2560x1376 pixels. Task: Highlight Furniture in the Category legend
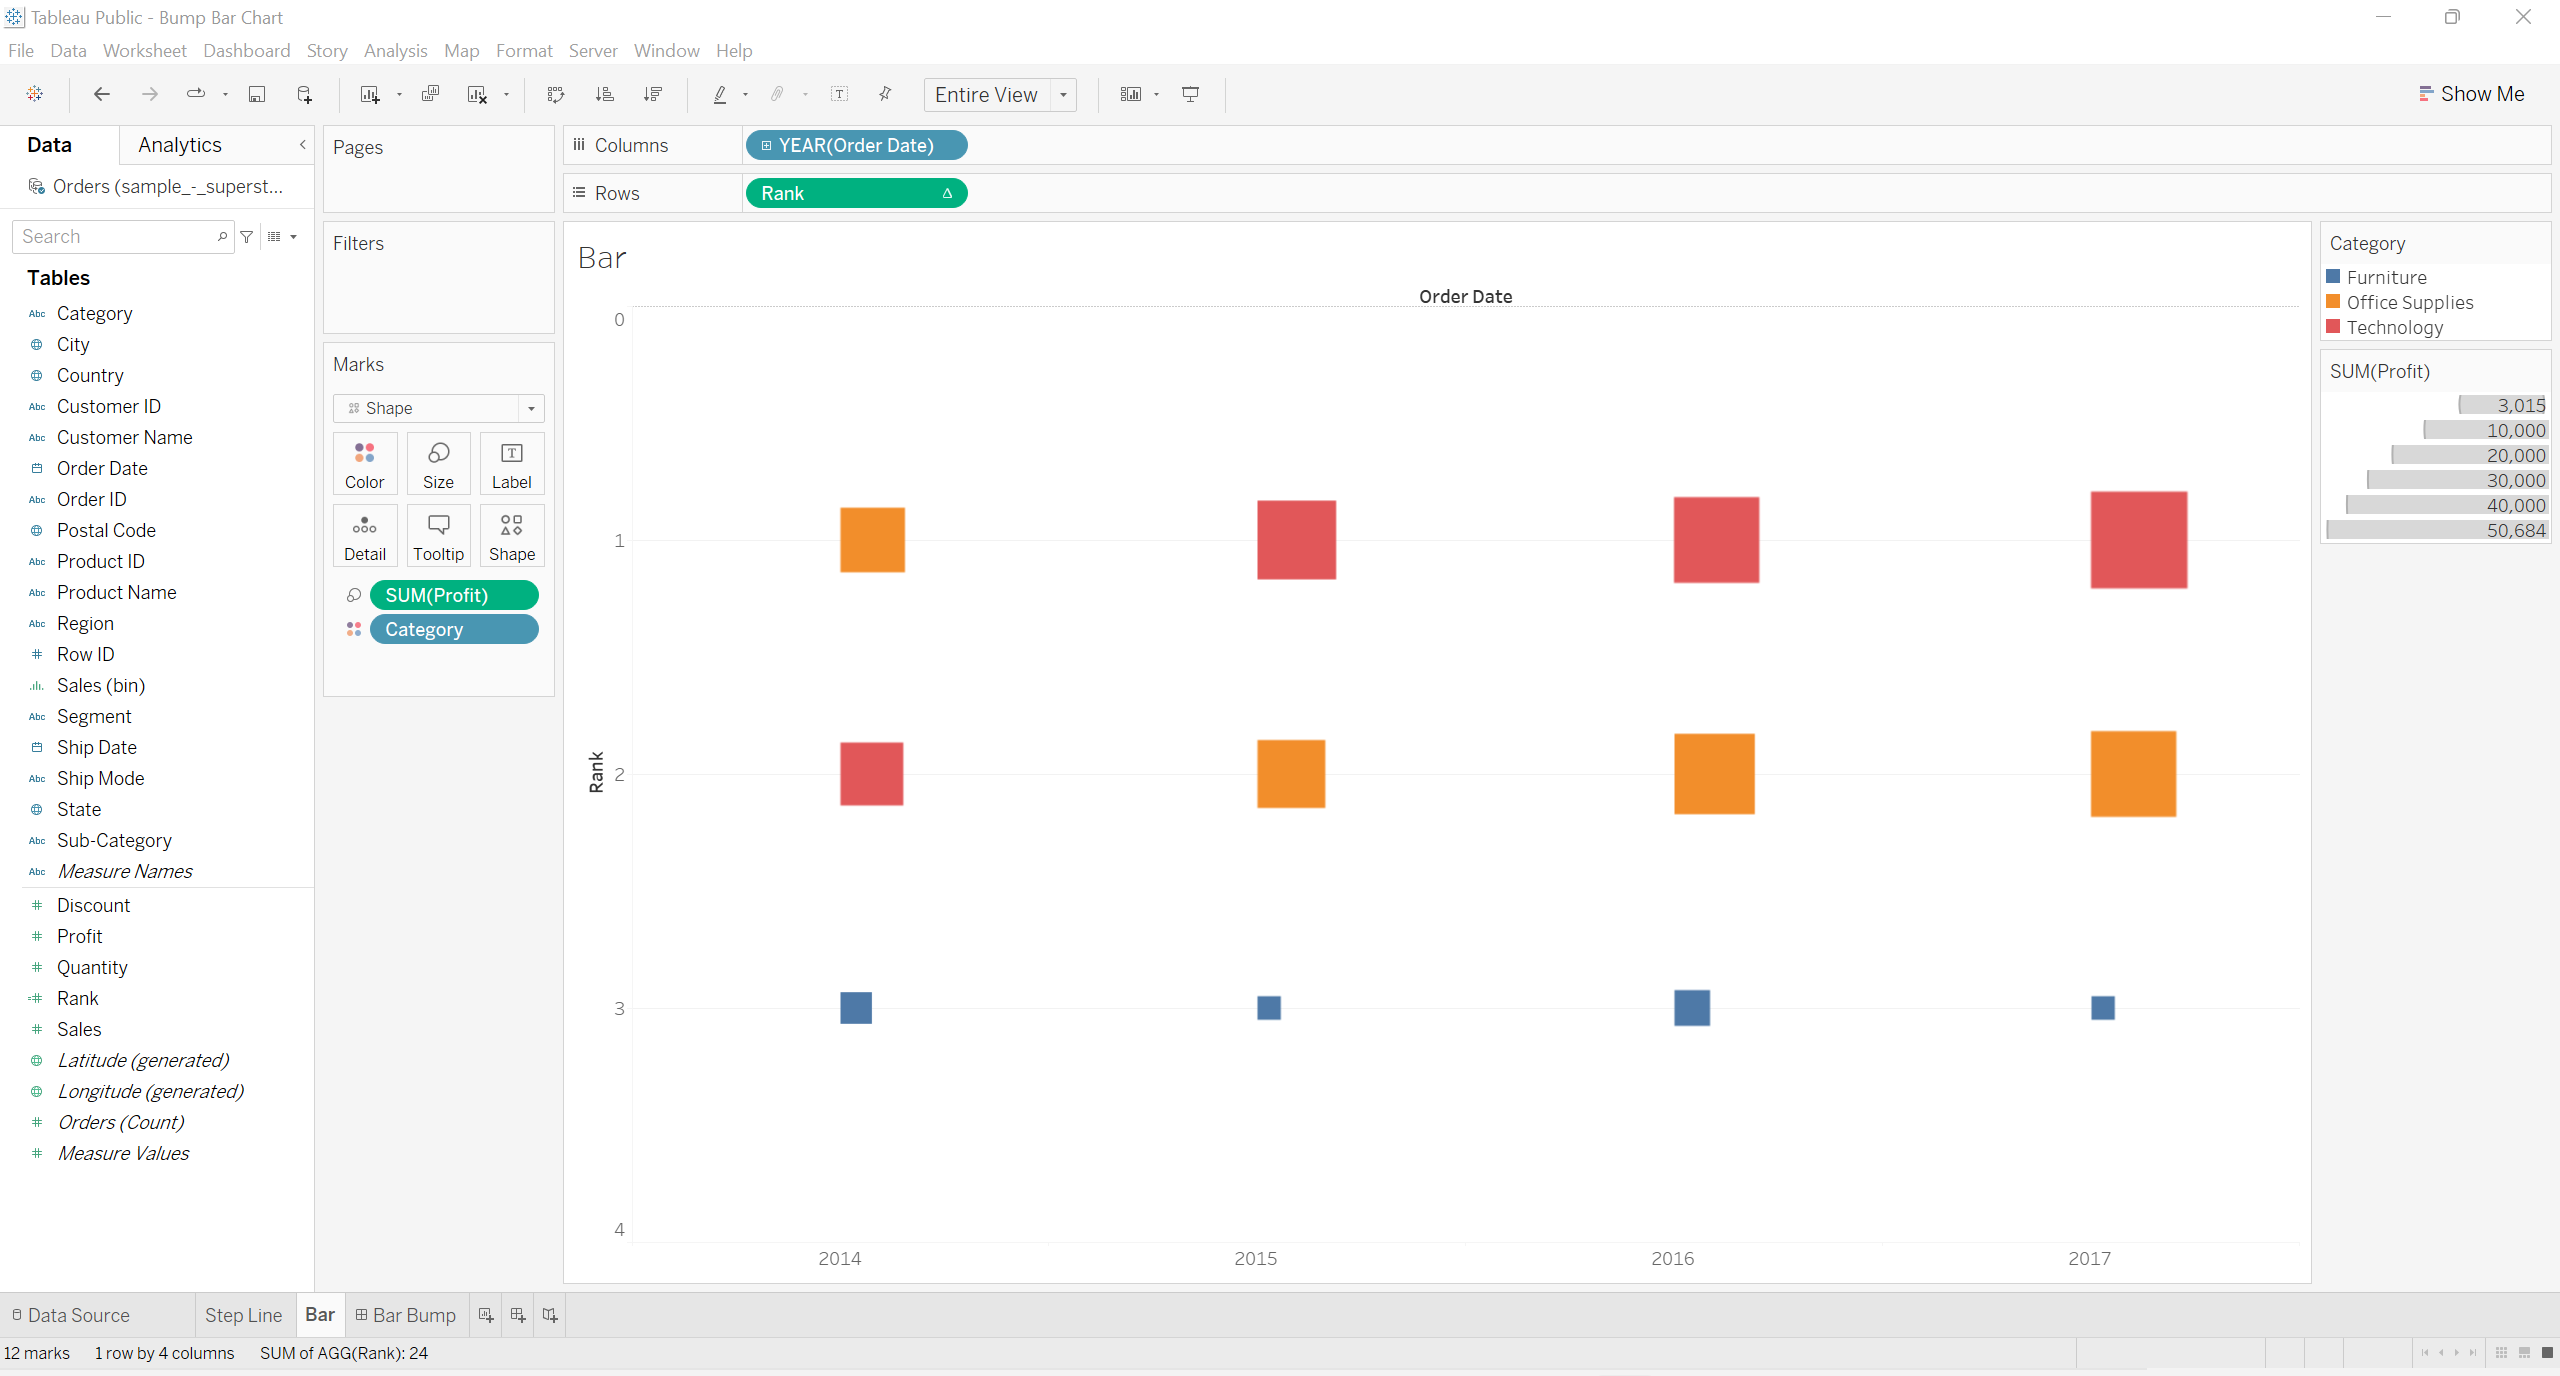coord(2386,277)
